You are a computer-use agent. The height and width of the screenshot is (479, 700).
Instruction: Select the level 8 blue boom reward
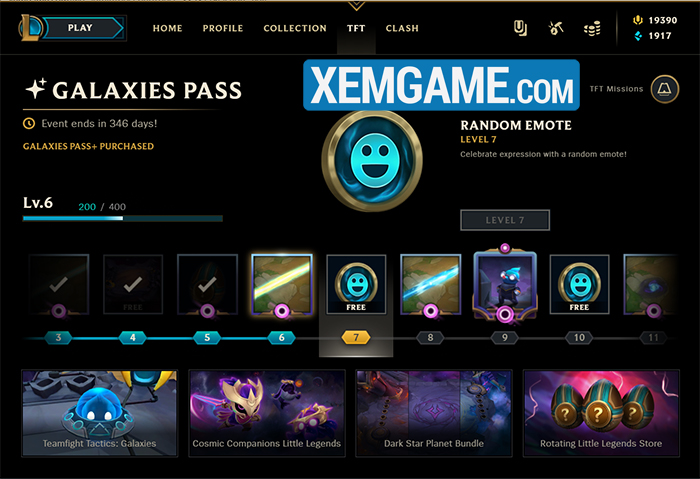coord(430,284)
